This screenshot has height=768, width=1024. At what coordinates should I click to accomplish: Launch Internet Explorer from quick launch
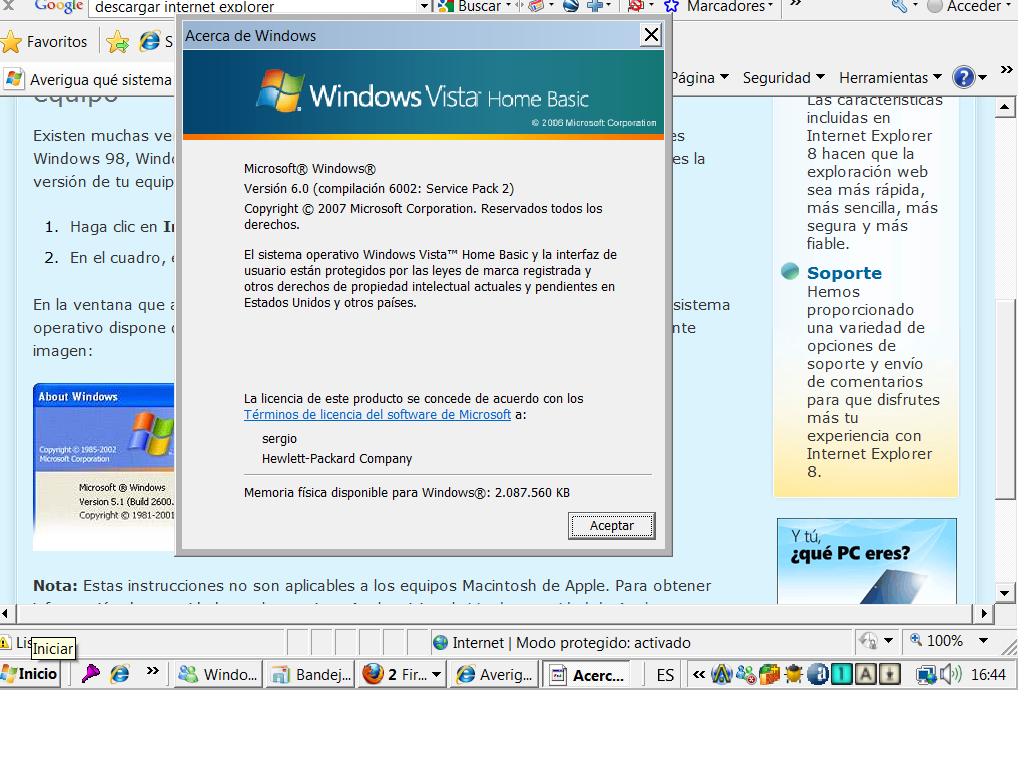tap(120, 673)
